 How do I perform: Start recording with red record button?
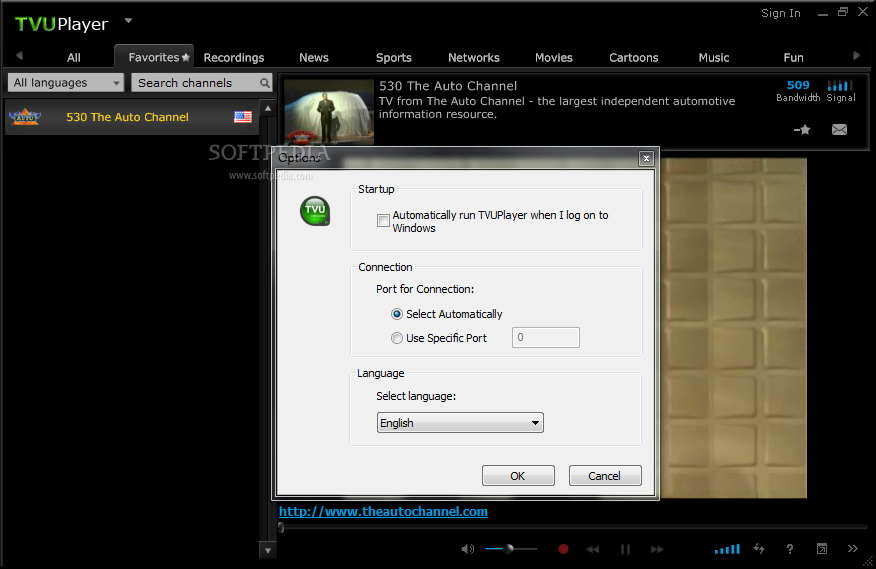(563, 549)
